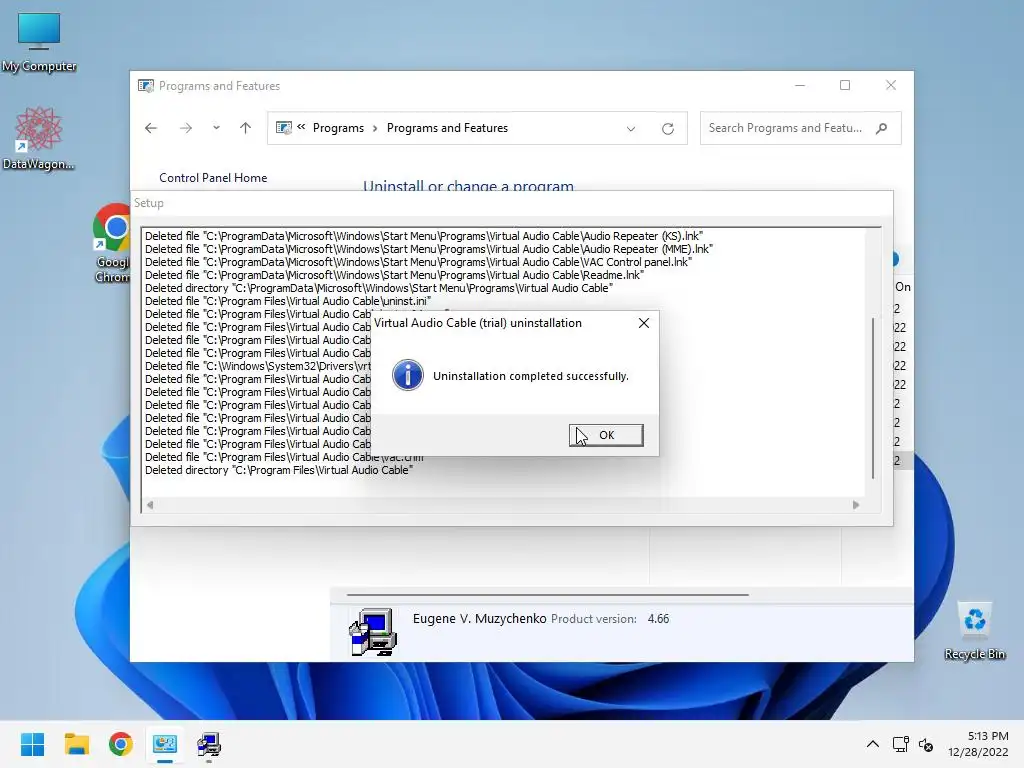Viewport: 1024px width, 768px height.
Task: Click log line for Audio Repeater (MME).lnk
Action: pyautogui.click(x=429, y=249)
